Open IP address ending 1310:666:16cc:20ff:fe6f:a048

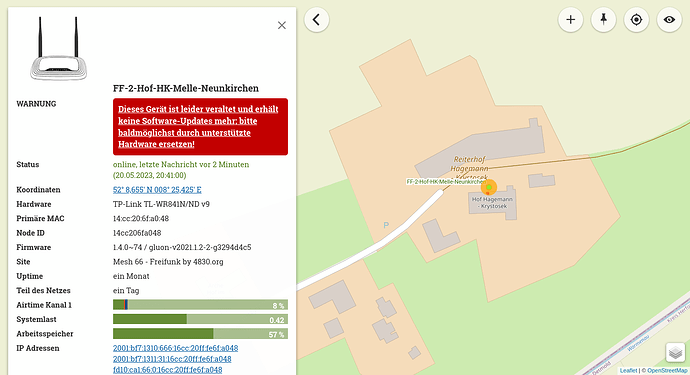pyautogui.click(x=175, y=348)
